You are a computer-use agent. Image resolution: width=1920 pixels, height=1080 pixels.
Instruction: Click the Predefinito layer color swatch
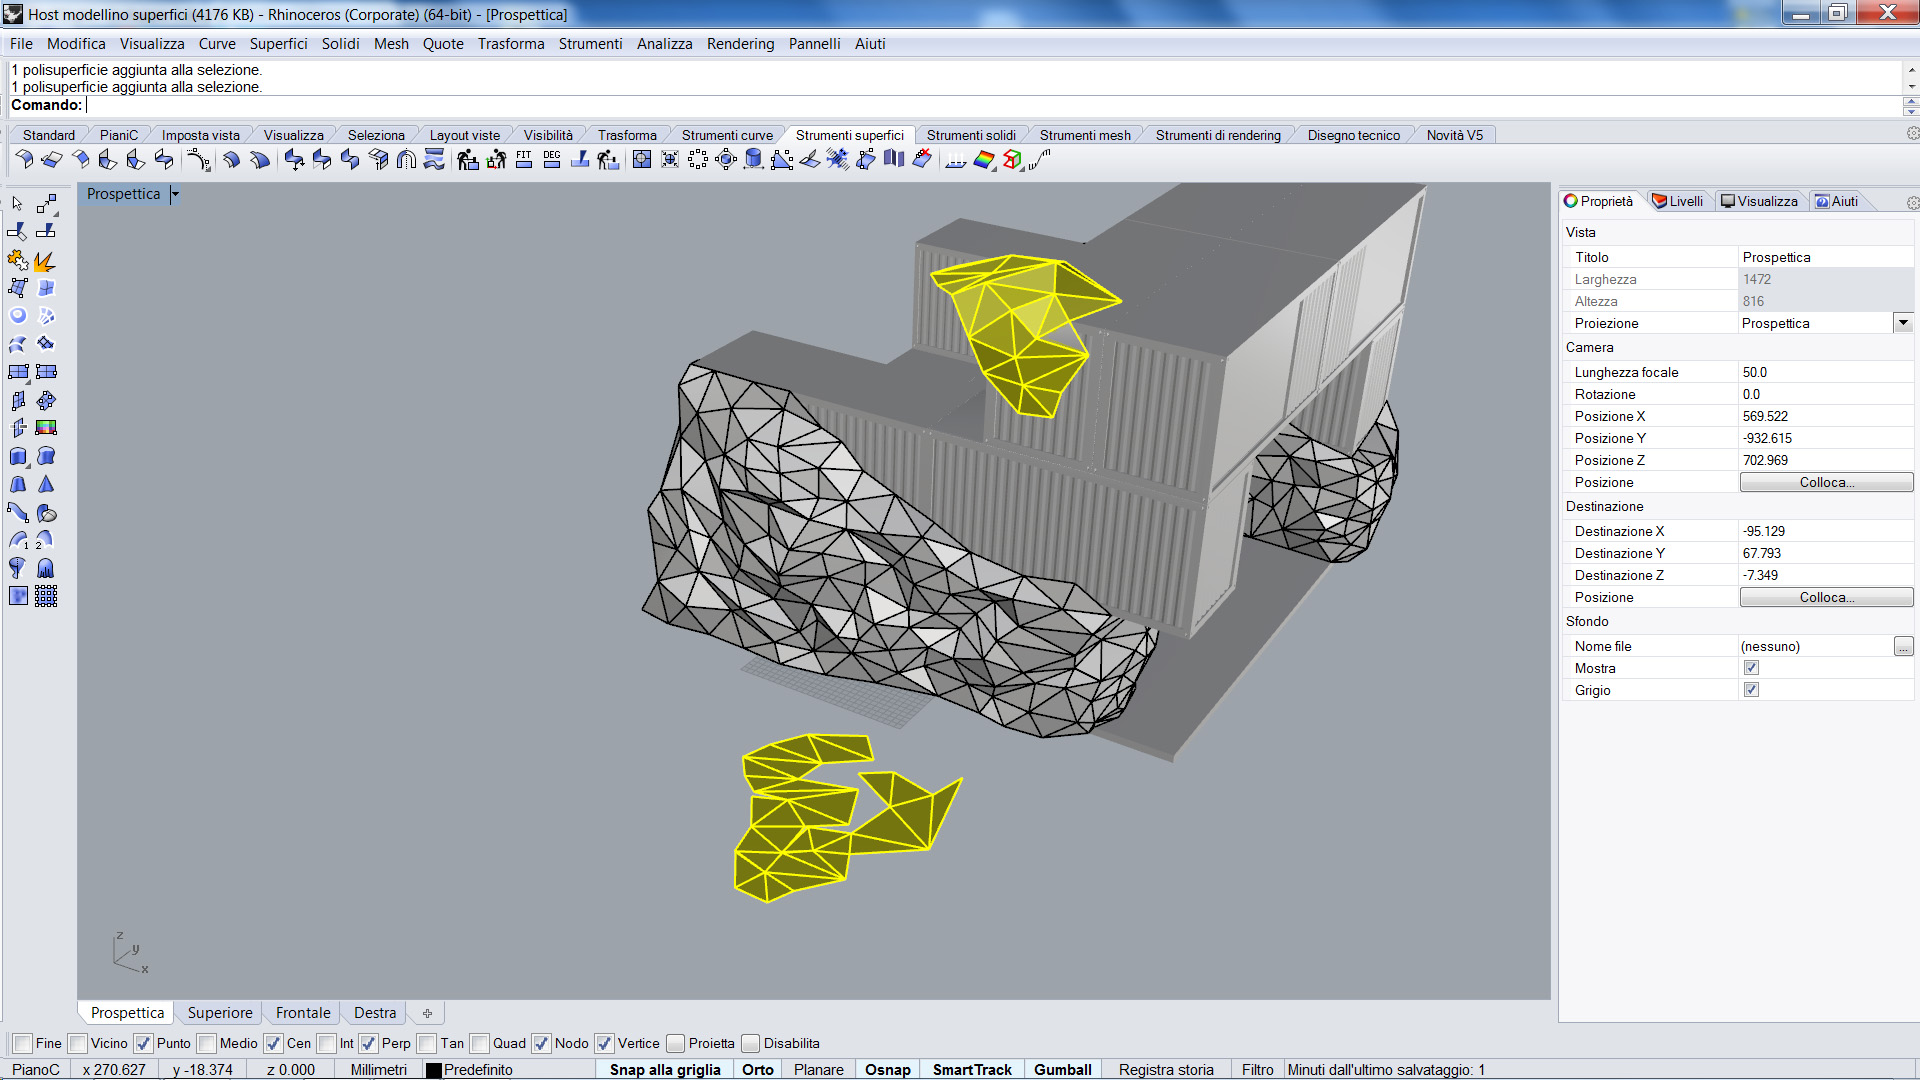coord(434,1070)
